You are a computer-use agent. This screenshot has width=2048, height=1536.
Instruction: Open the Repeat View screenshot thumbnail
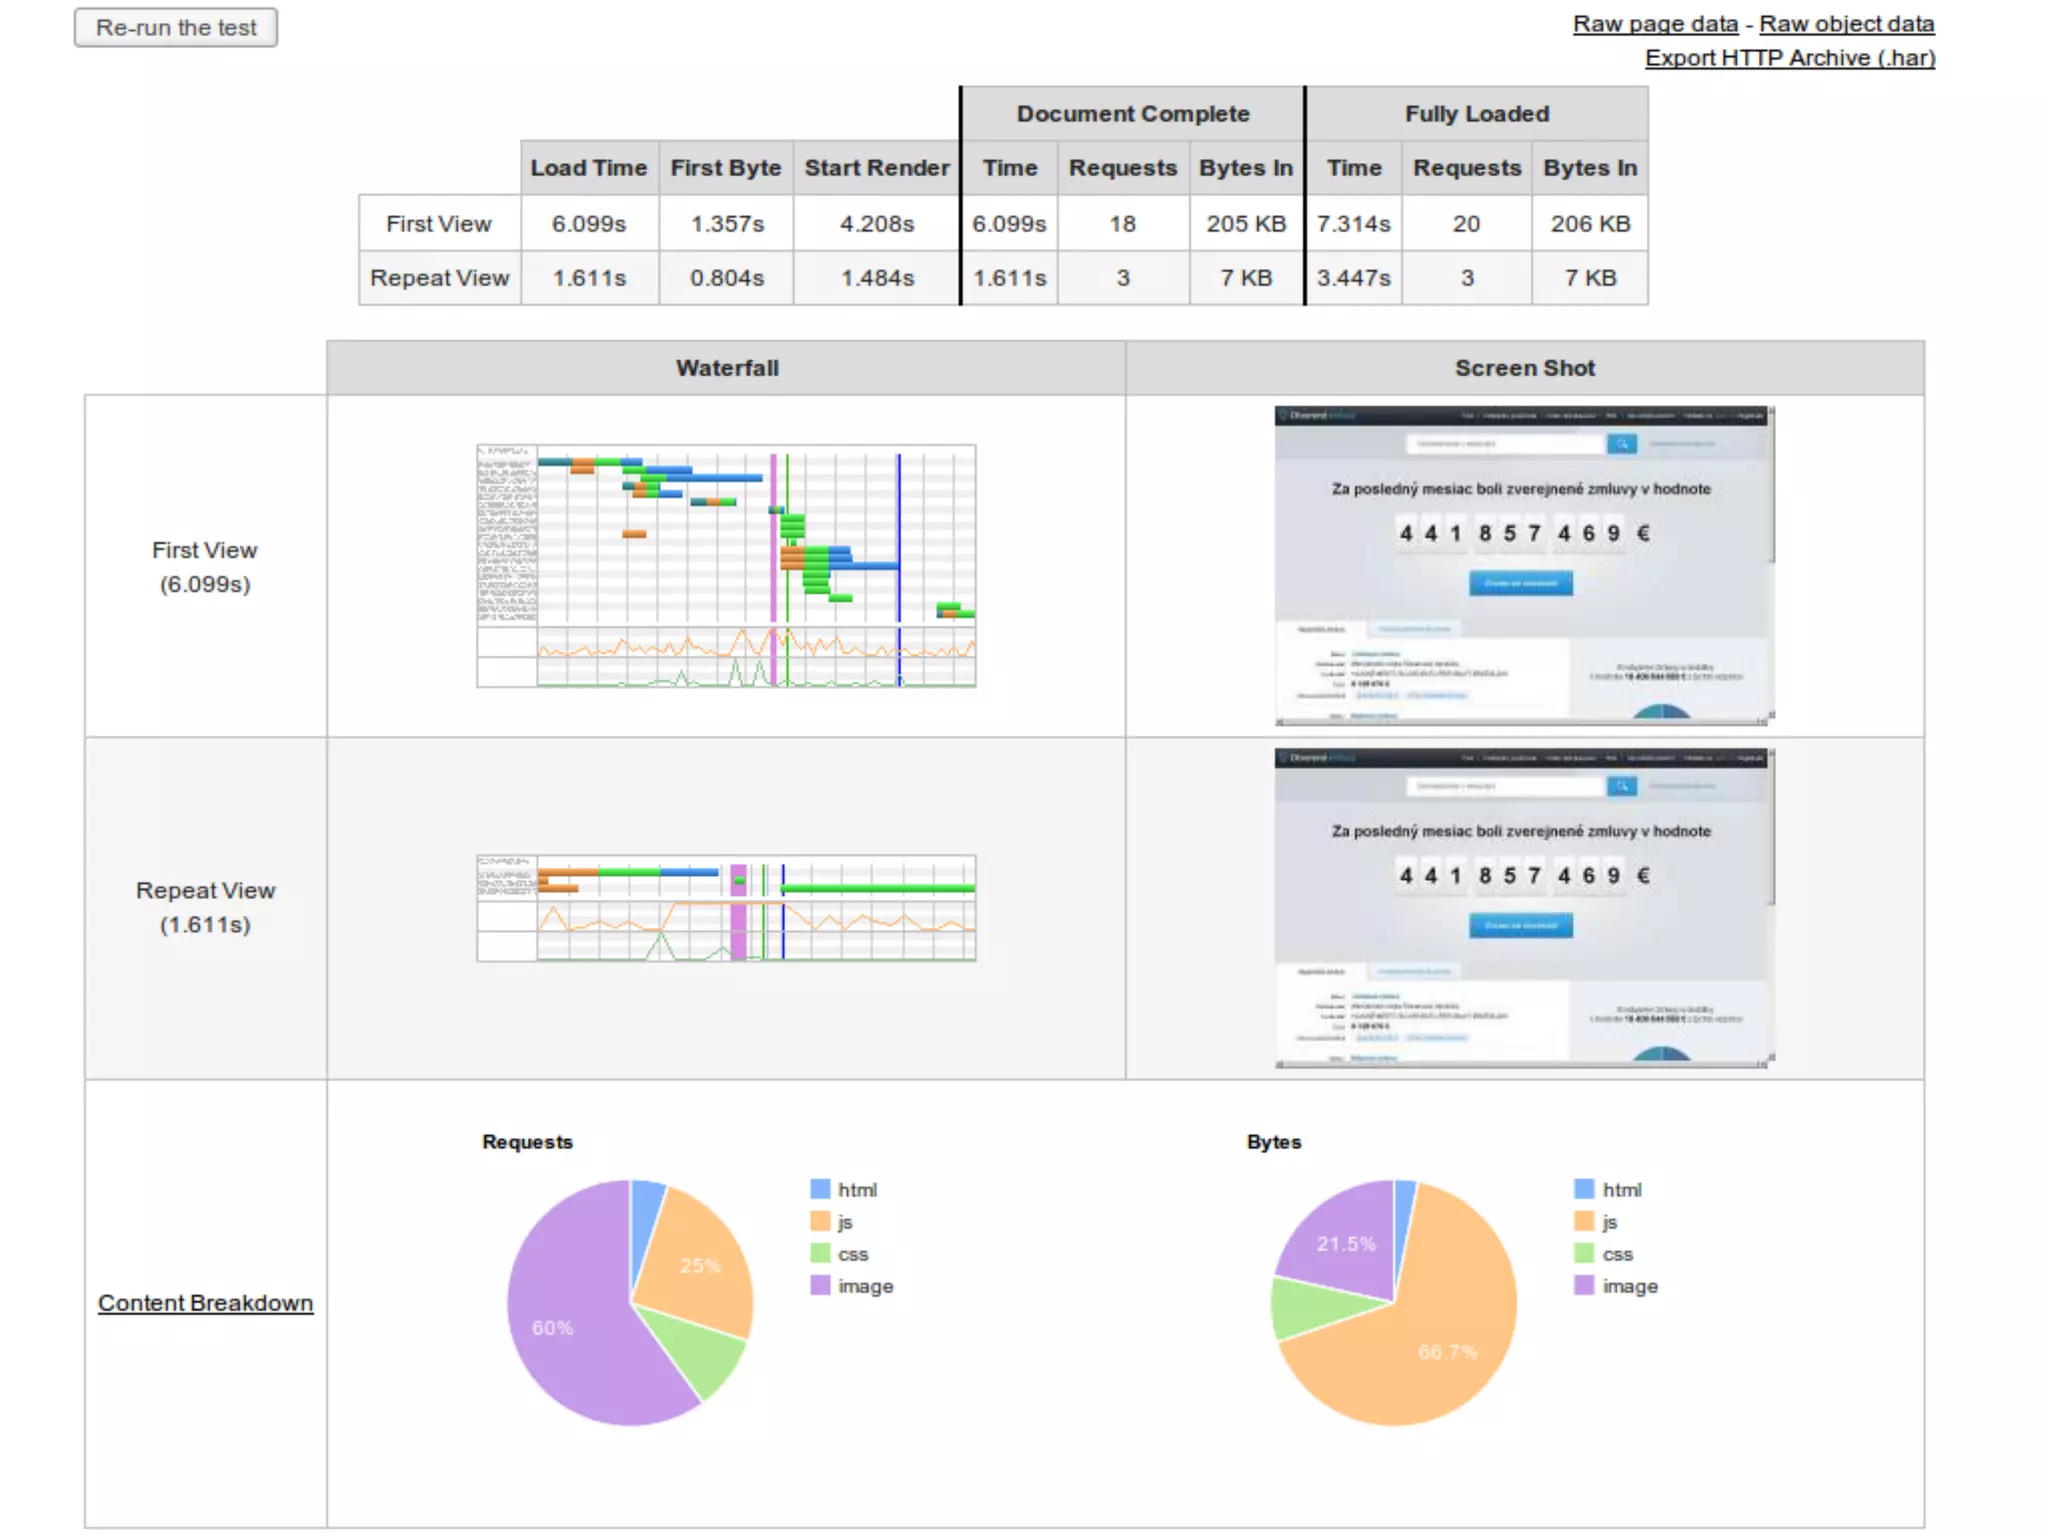(1523, 908)
